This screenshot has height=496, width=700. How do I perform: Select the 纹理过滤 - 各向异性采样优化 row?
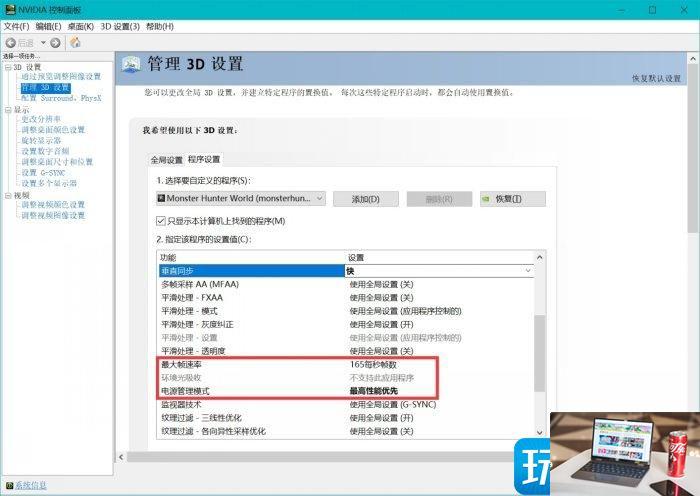pyautogui.click(x=346, y=431)
